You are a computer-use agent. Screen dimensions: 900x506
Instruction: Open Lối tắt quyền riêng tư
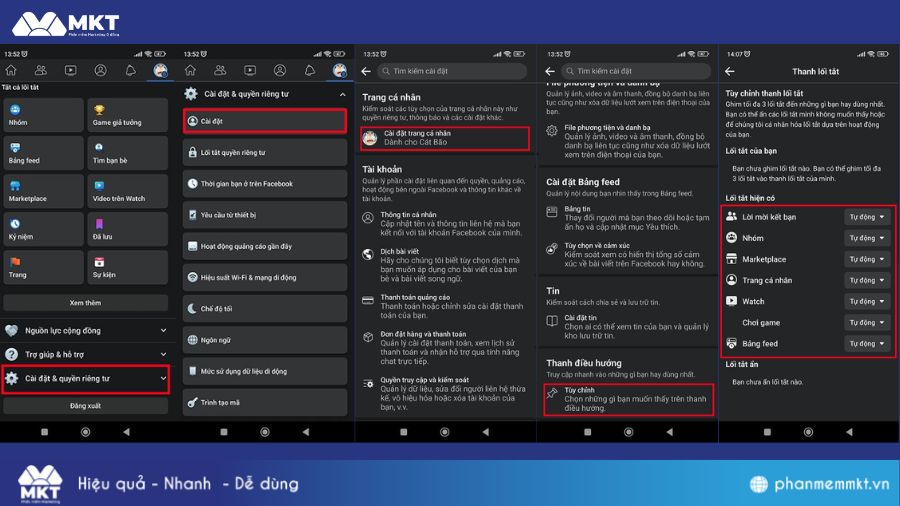pyautogui.click(x=265, y=153)
